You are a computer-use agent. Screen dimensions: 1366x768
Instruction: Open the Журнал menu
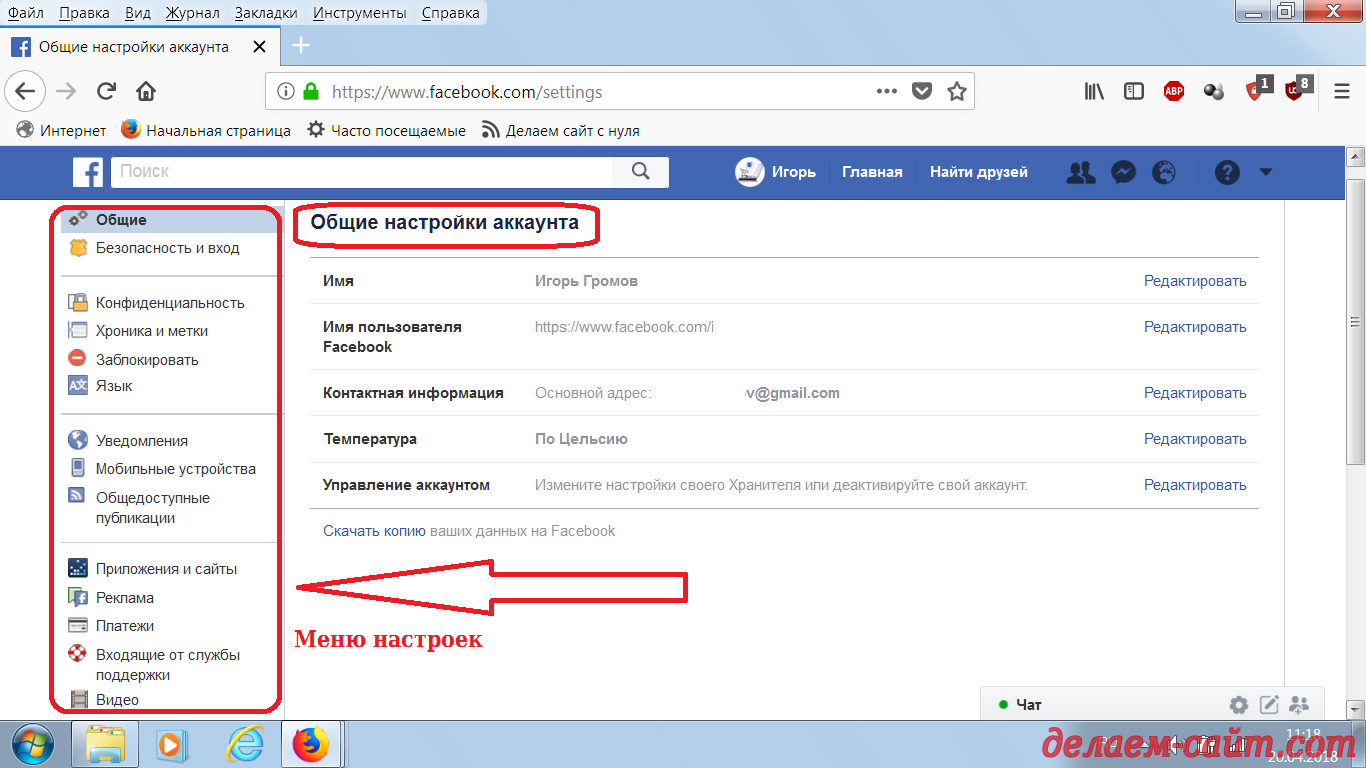pos(194,13)
